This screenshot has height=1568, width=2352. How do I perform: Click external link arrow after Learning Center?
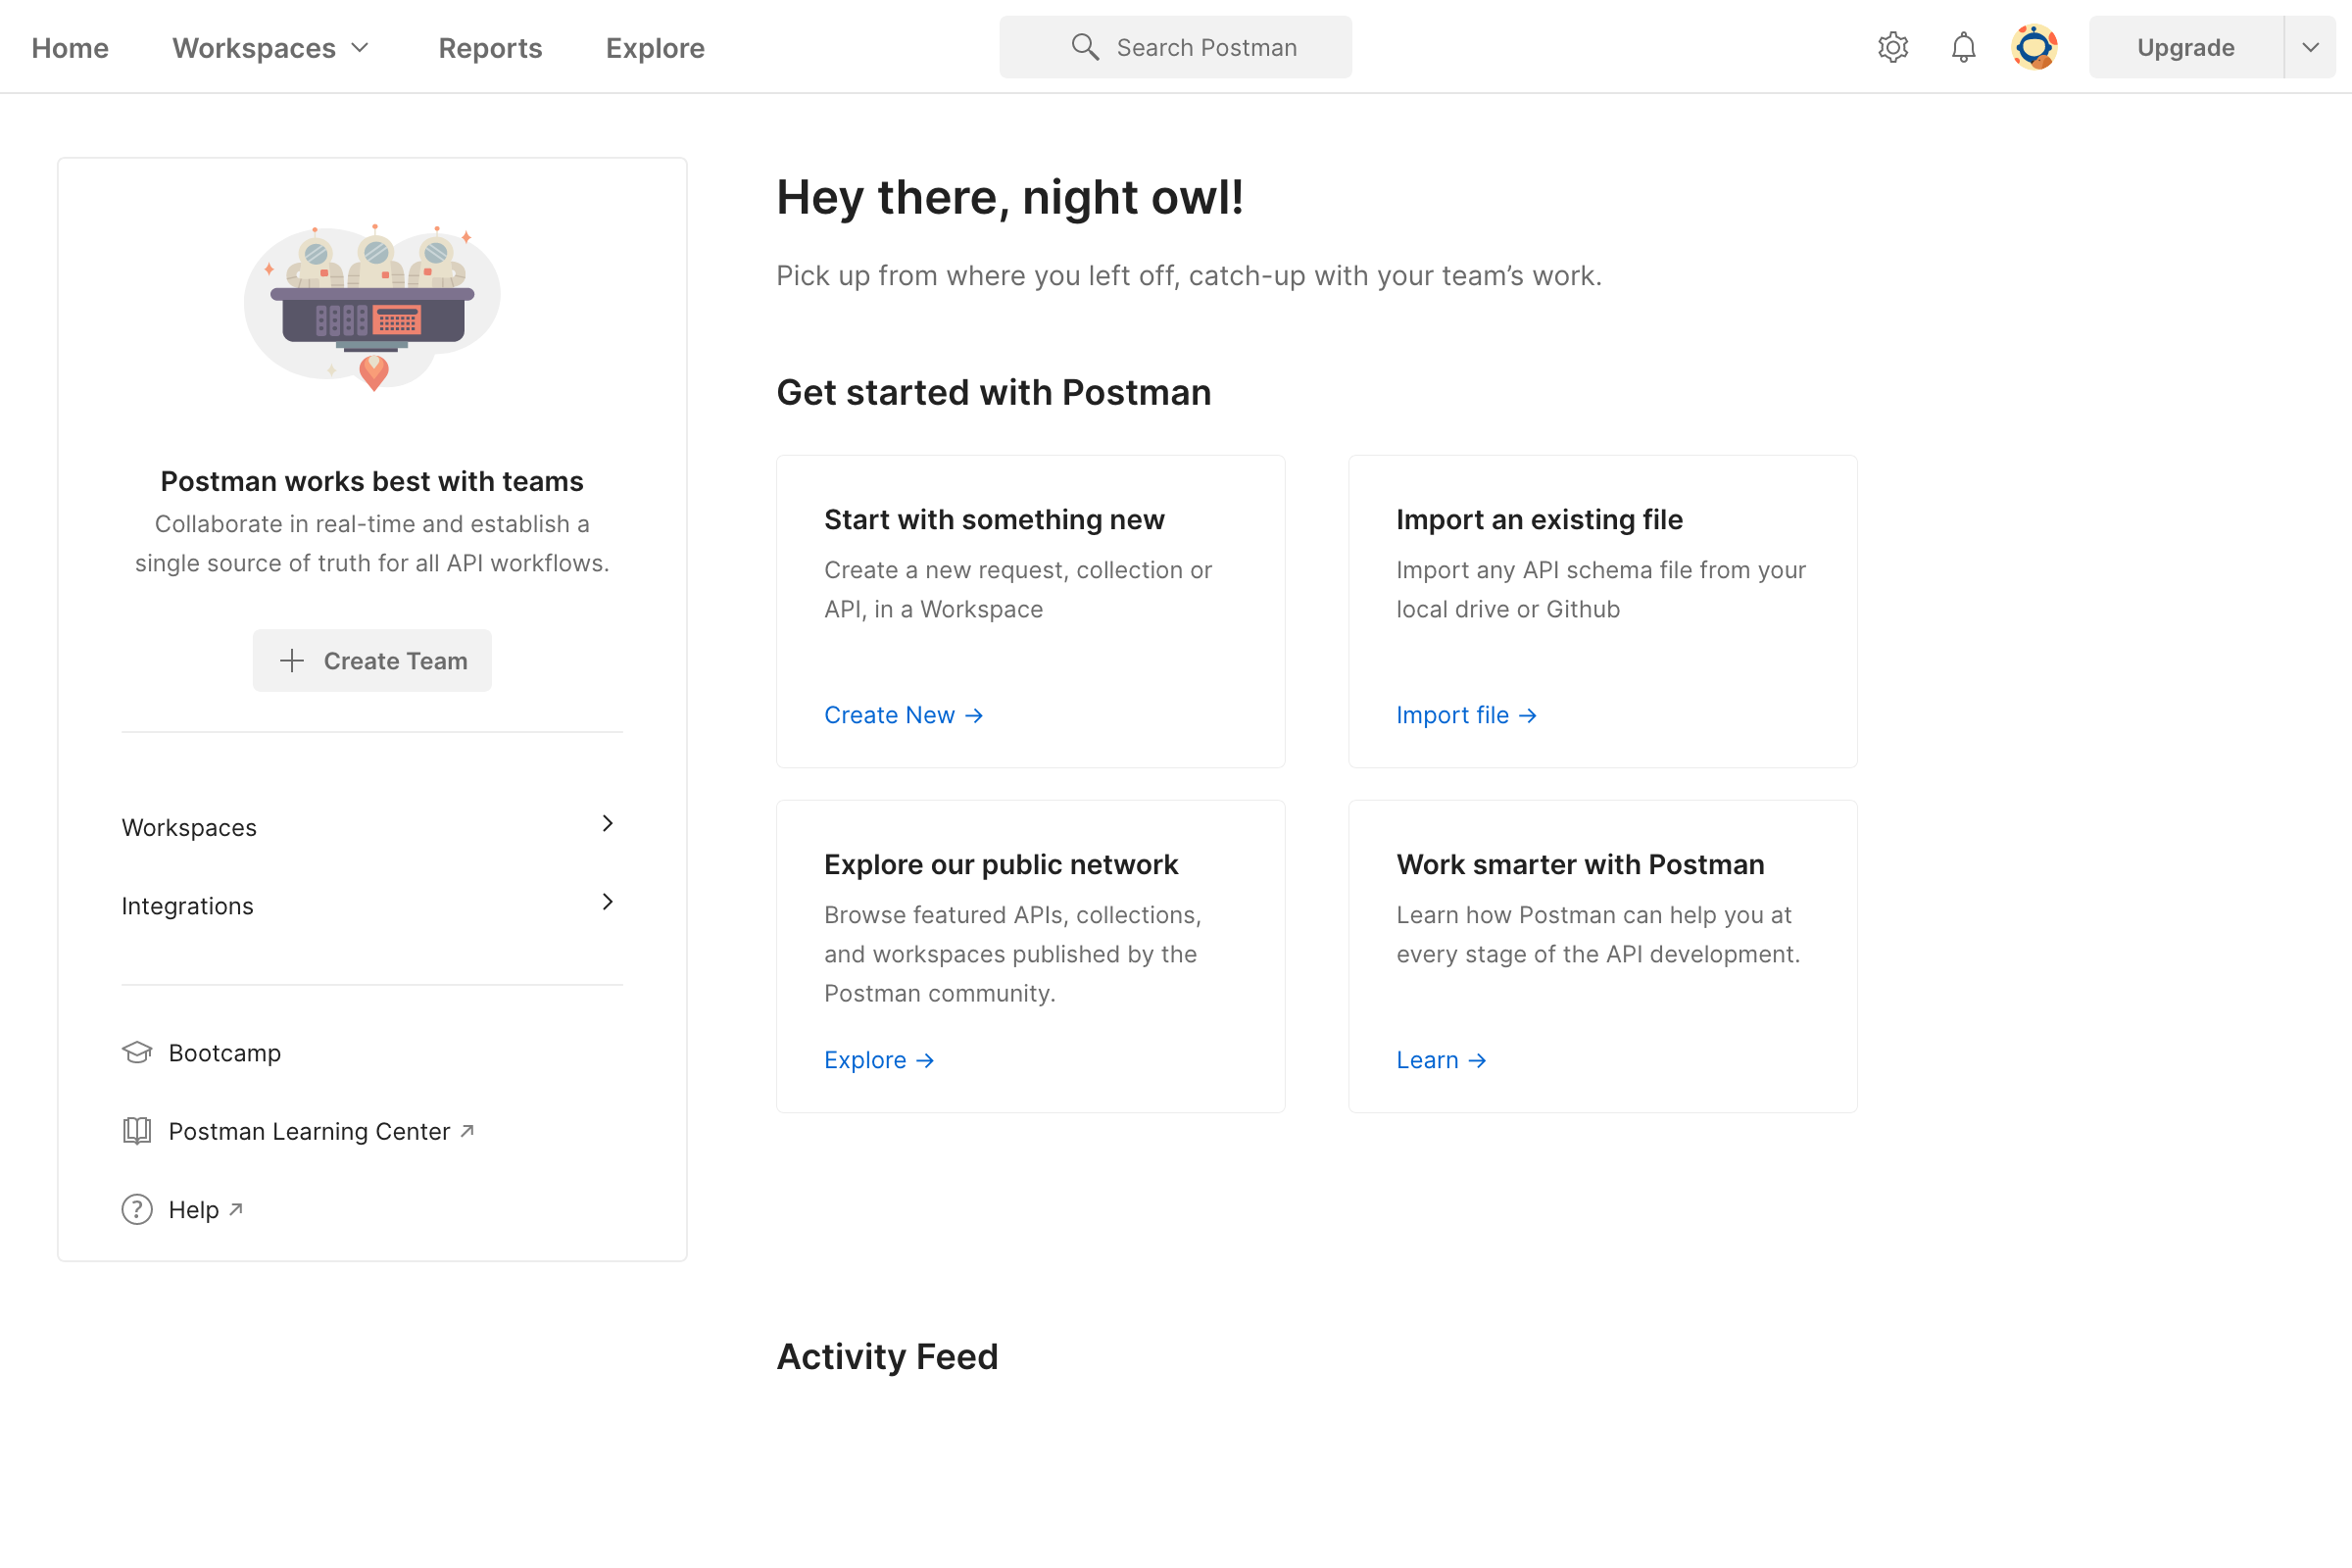(467, 1131)
